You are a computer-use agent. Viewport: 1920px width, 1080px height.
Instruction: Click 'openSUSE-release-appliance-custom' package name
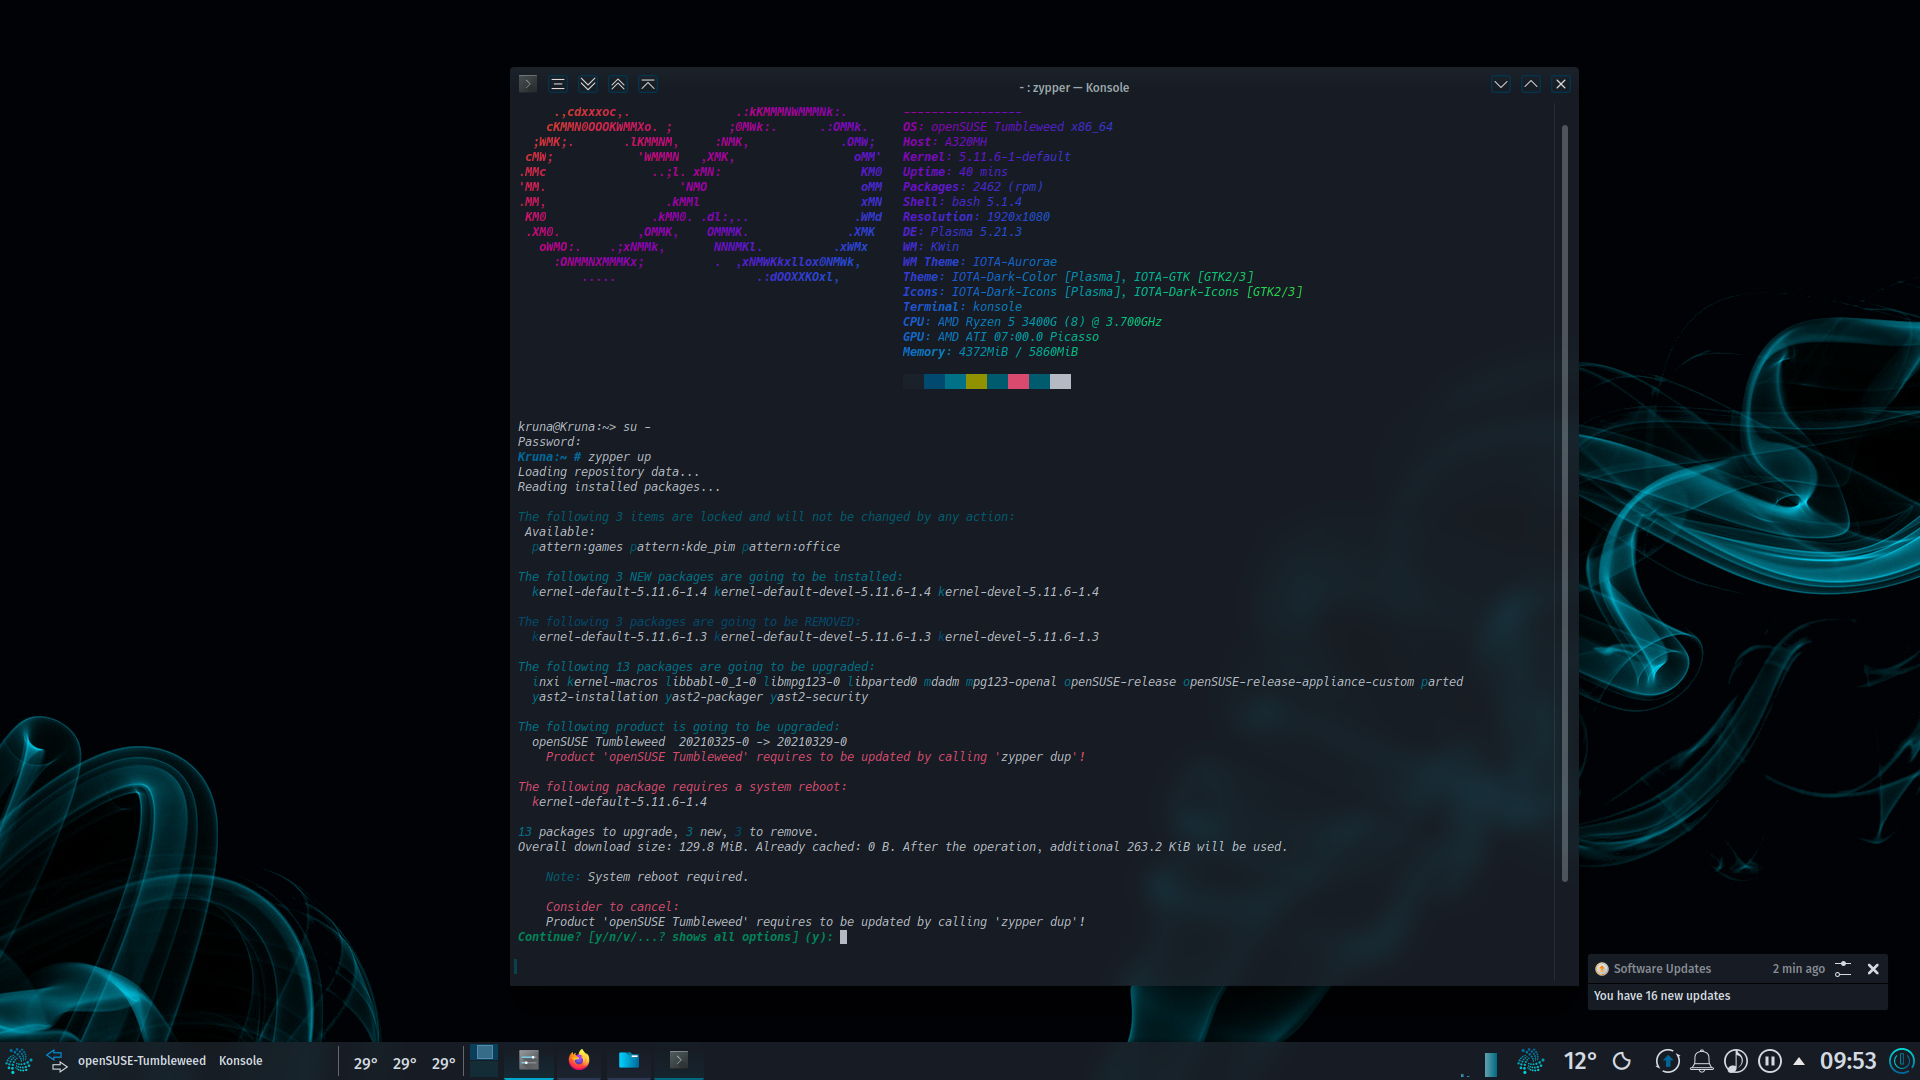(x=1298, y=682)
